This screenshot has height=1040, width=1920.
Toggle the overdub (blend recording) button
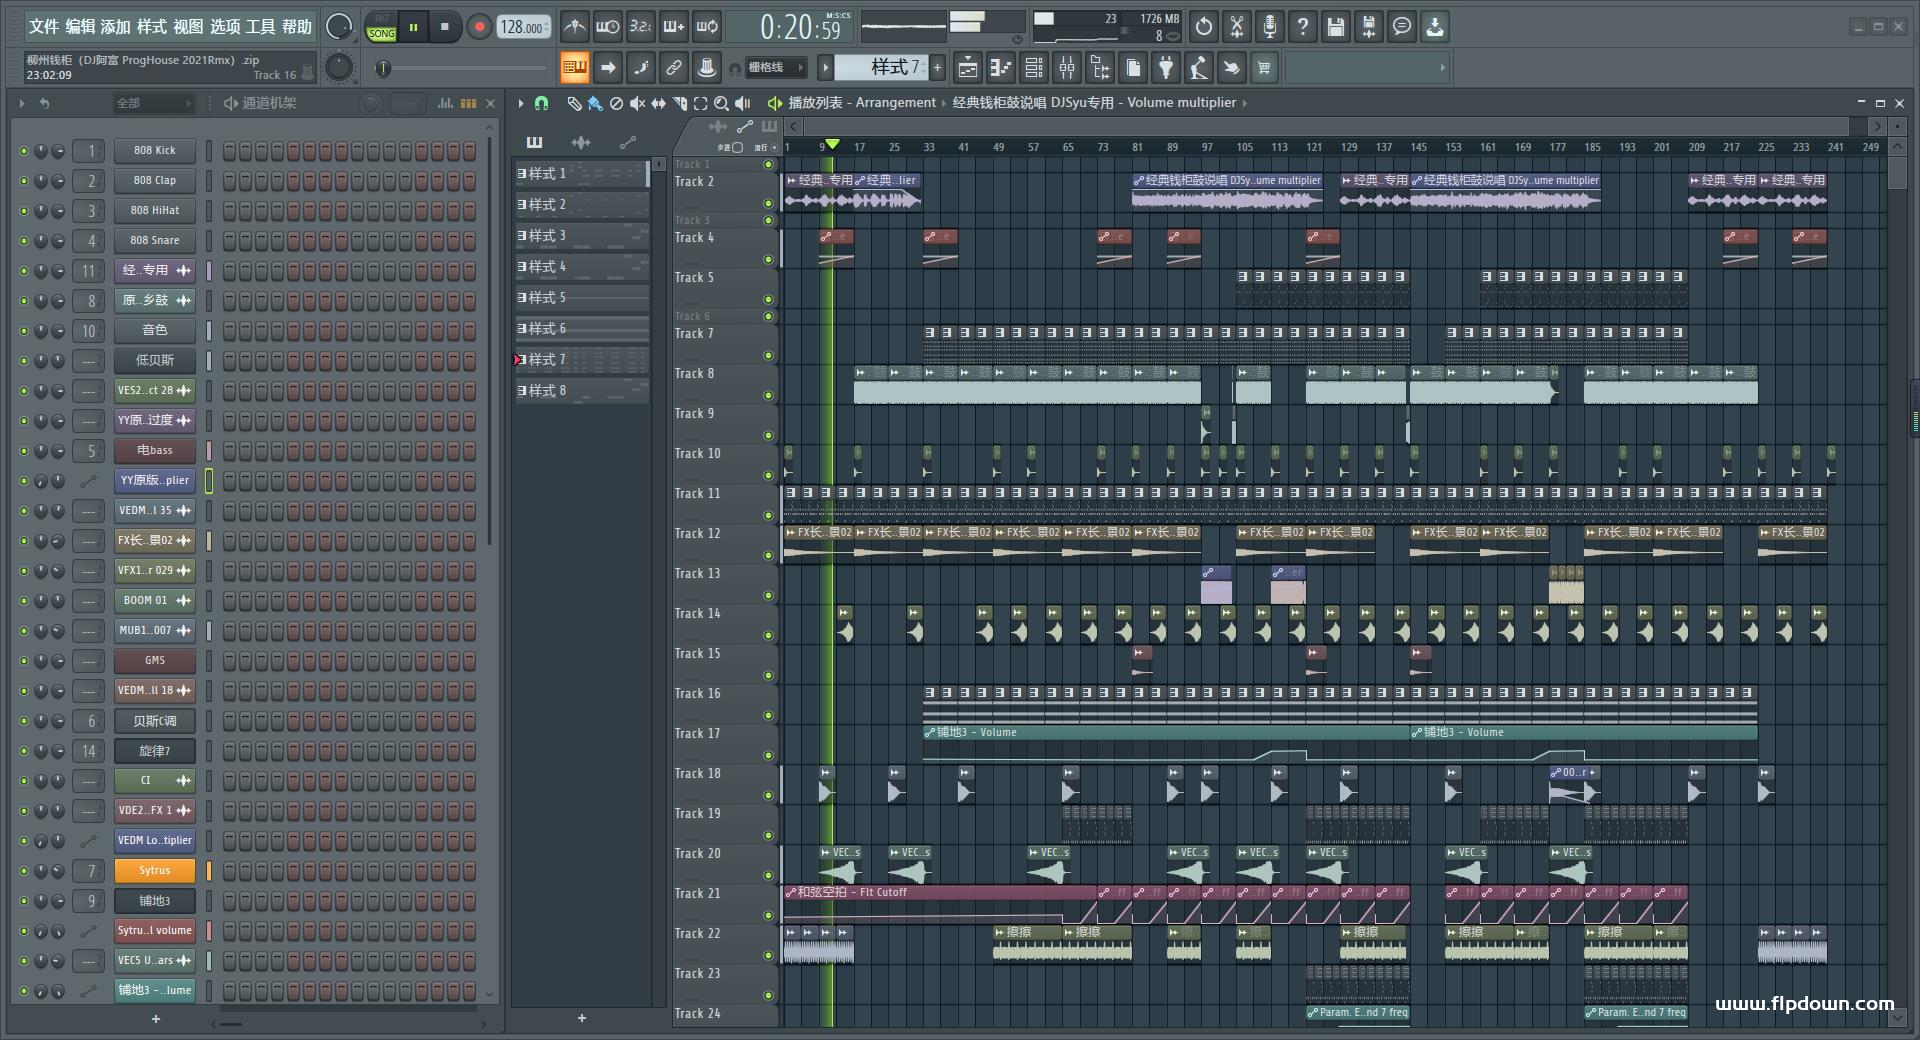tap(674, 27)
